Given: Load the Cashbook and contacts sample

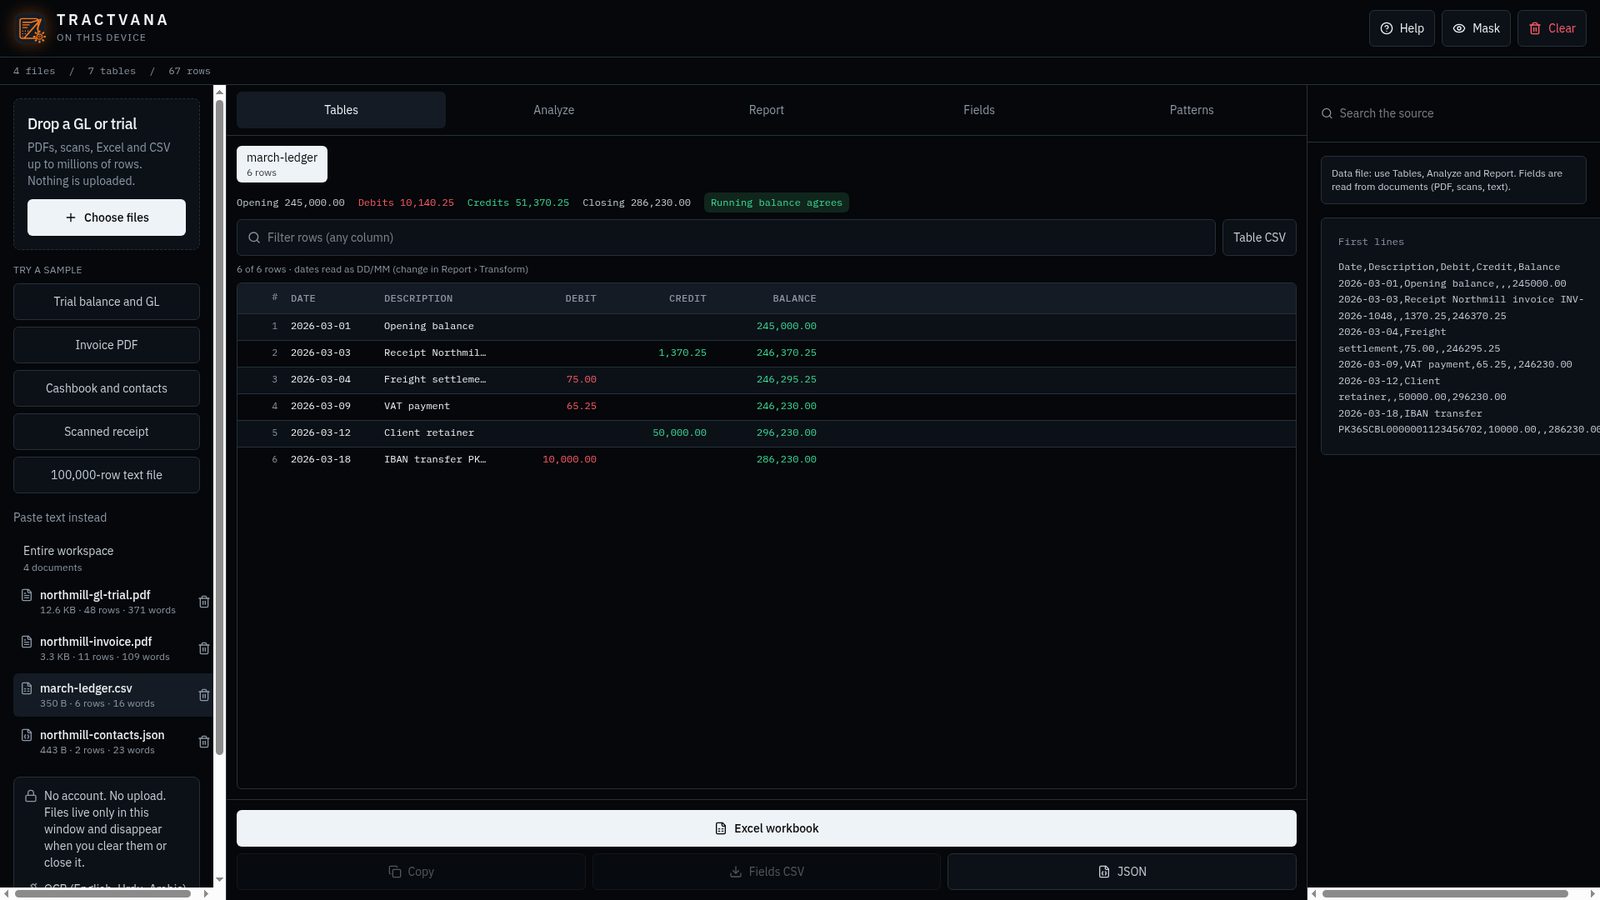Looking at the screenshot, I should click(106, 388).
